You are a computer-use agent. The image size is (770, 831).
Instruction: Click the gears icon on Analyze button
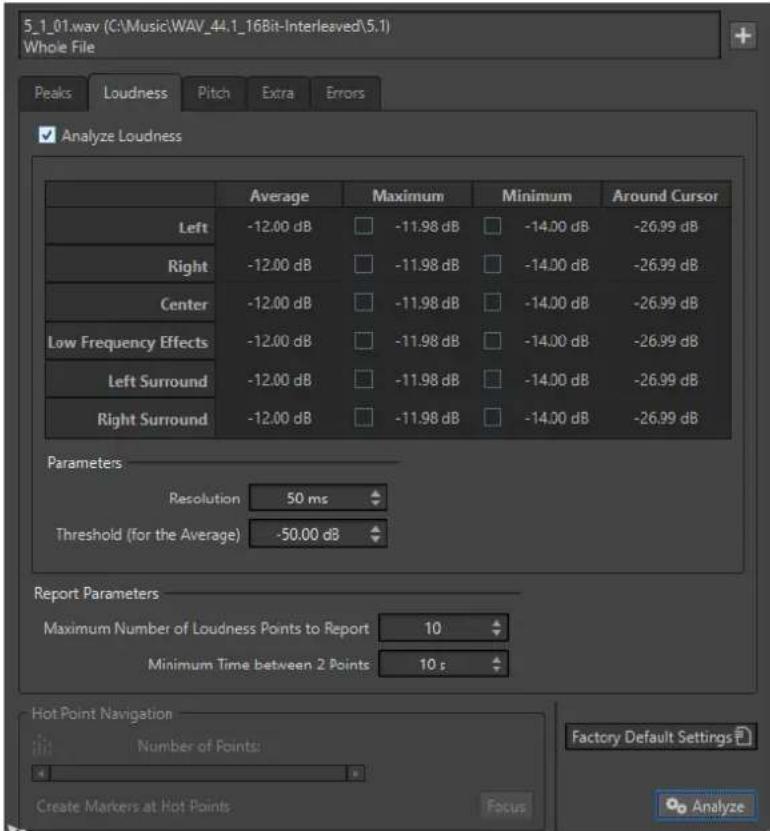[676, 806]
